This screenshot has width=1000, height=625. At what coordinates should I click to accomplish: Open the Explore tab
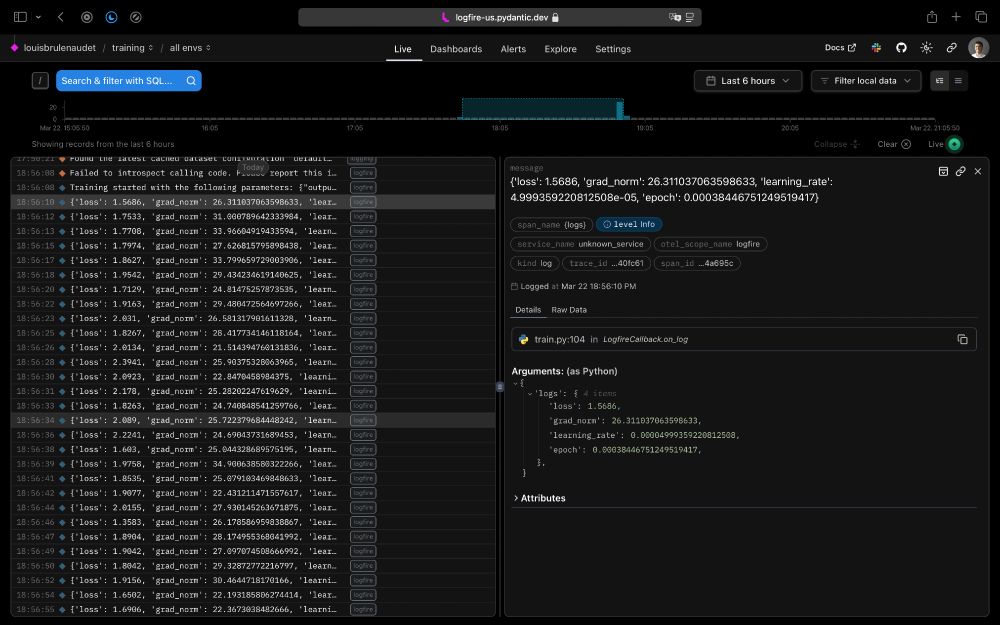pos(561,49)
